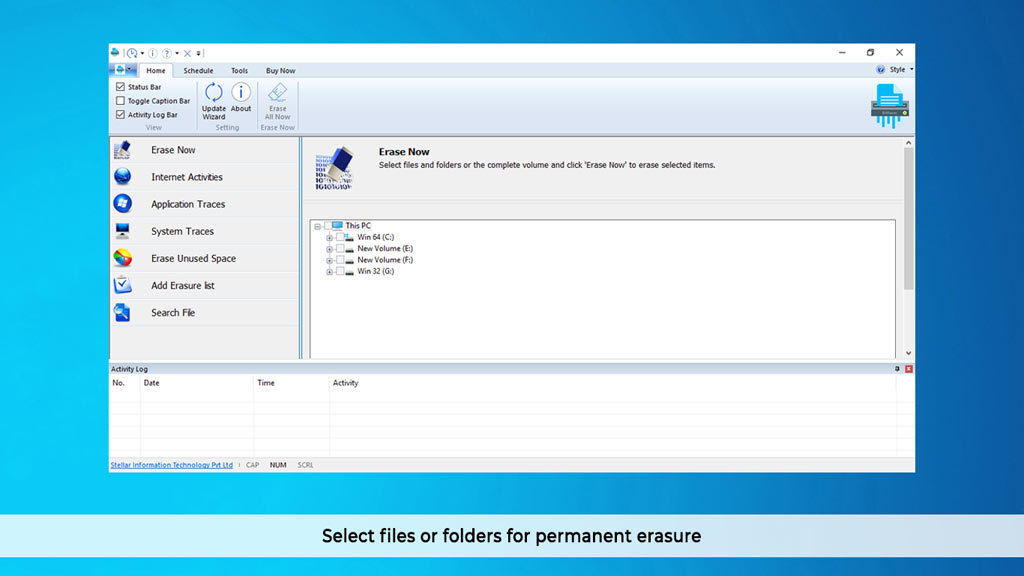This screenshot has width=1024, height=576.
Task: Check the This PC checkbox
Action: click(328, 225)
